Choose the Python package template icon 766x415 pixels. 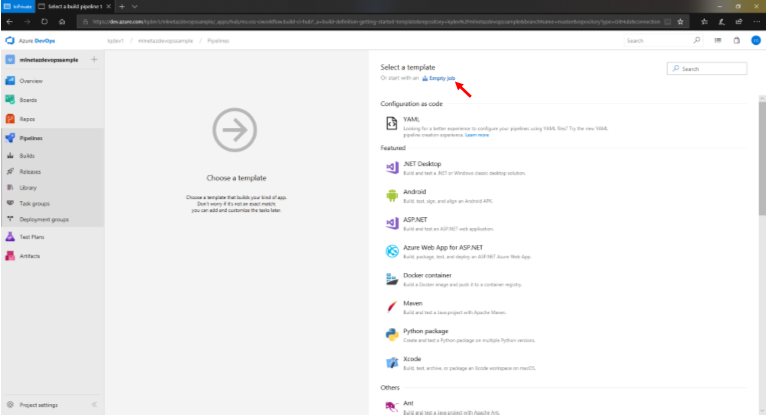click(392, 335)
